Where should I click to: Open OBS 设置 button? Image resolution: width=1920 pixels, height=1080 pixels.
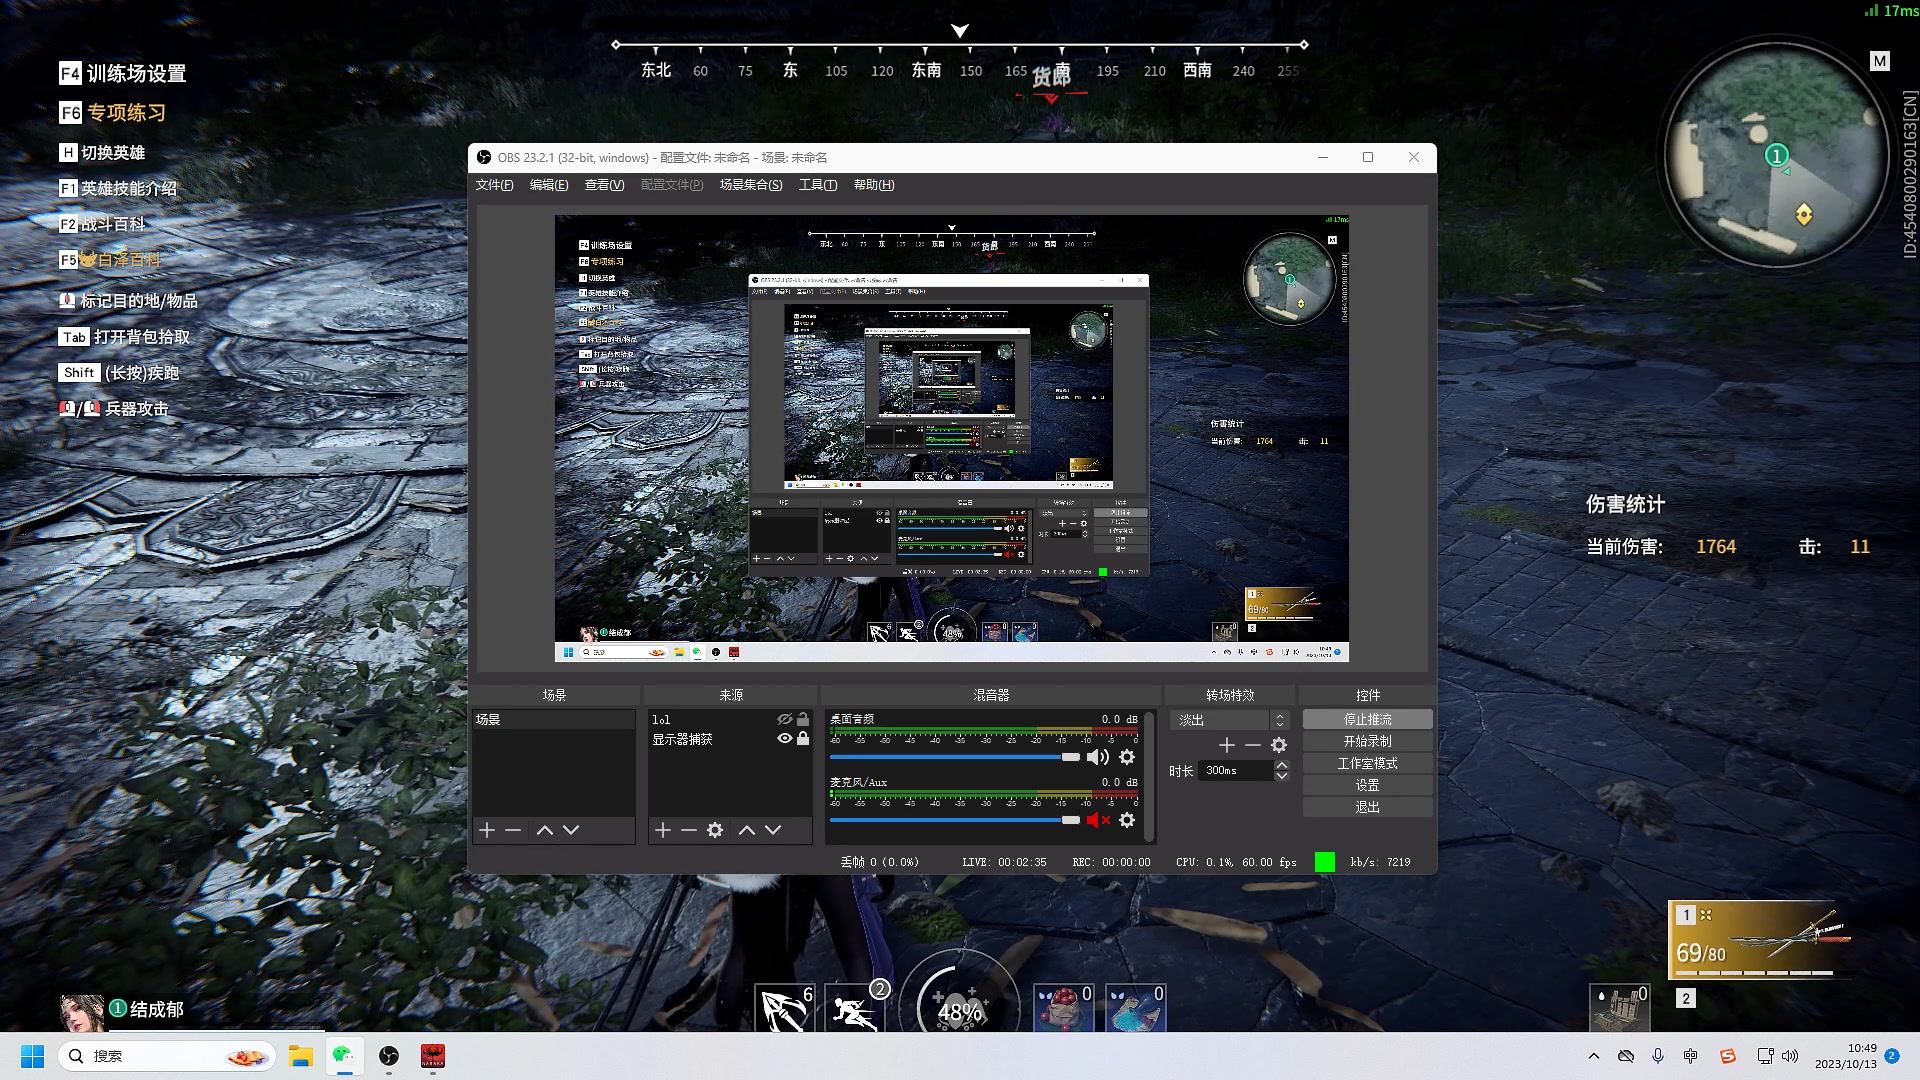click(x=1367, y=785)
